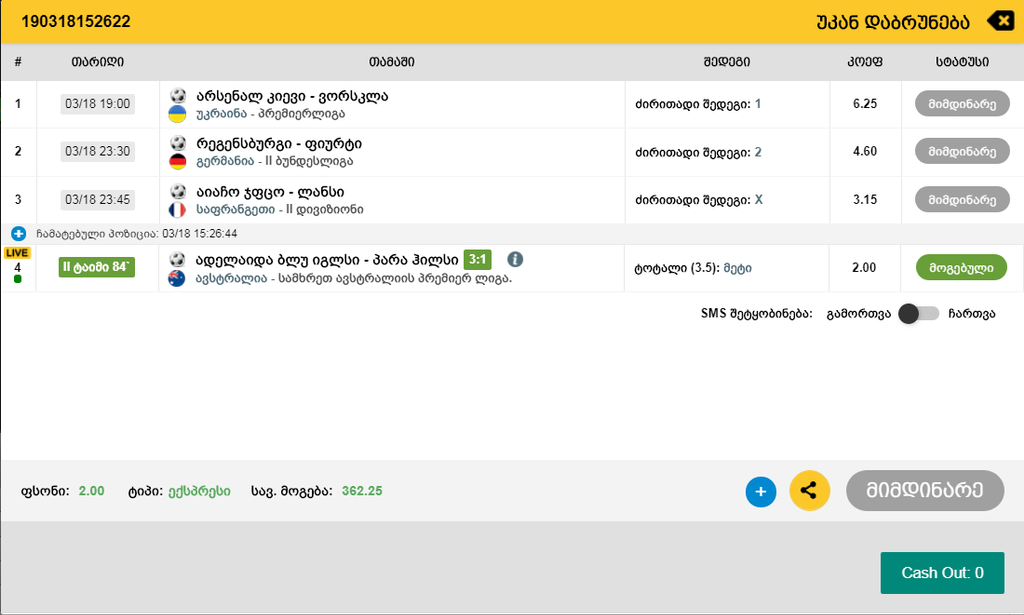Click the Germany flag icon
This screenshot has height=615, width=1024.
(x=178, y=161)
